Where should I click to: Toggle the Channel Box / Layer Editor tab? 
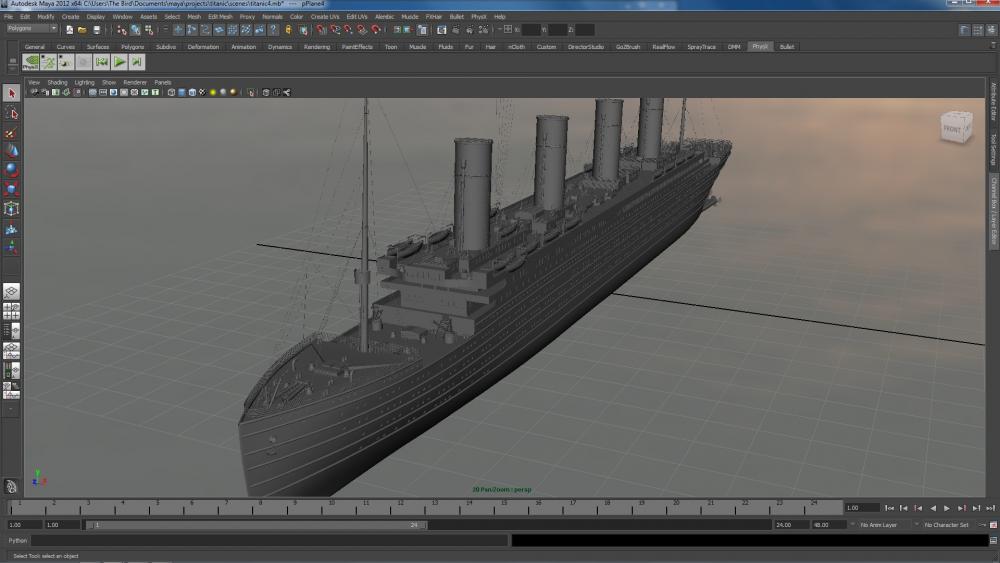[x=994, y=210]
